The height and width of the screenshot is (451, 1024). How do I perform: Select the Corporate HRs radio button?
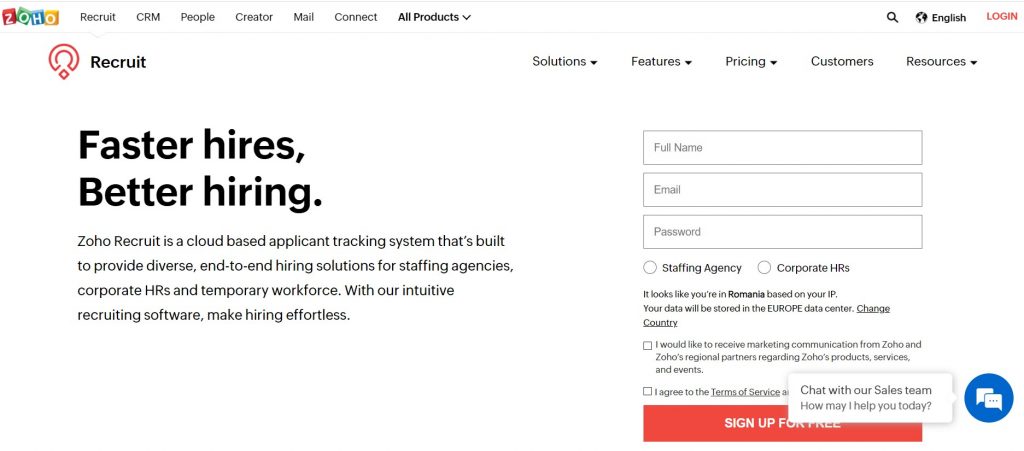[764, 268]
